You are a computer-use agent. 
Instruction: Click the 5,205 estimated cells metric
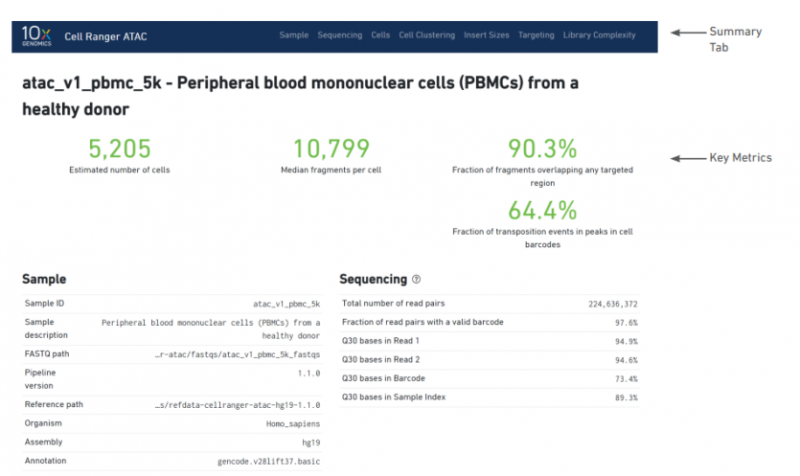point(119,150)
